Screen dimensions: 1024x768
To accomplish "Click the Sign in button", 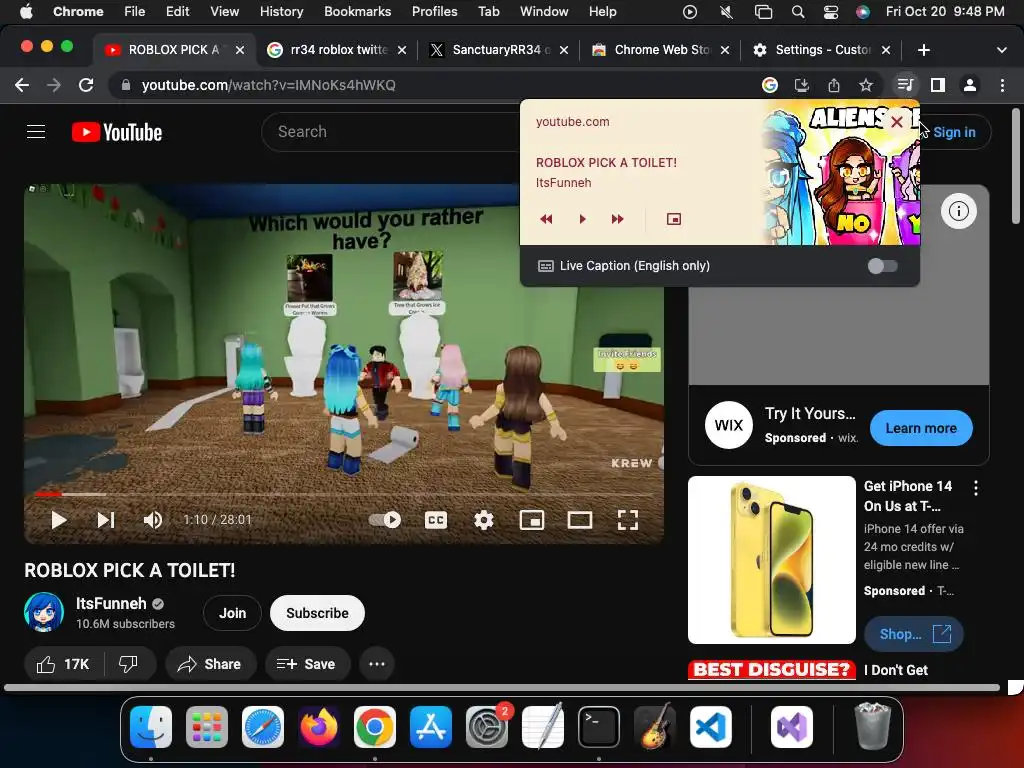I will tap(953, 132).
